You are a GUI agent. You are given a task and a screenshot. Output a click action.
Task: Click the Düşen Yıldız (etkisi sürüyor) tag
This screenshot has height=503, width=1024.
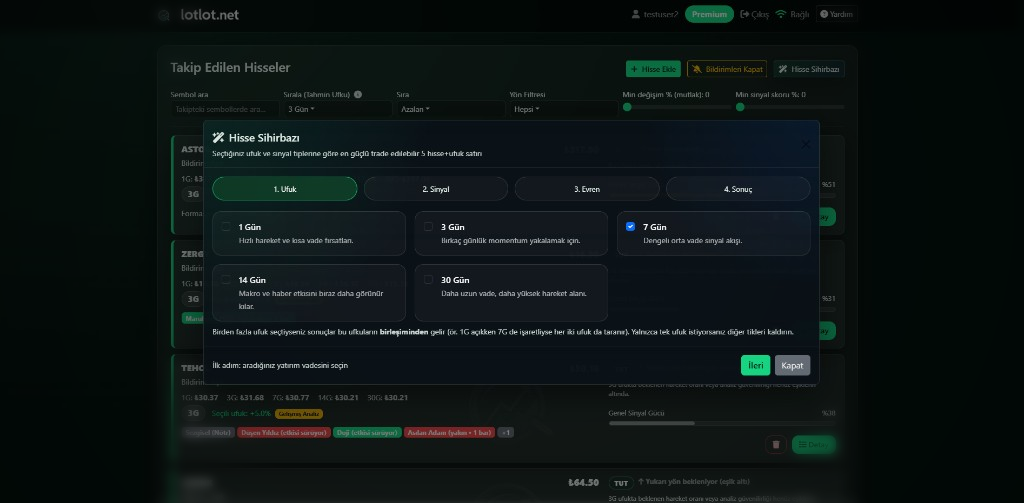pyautogui.click(x=283, y=432)
